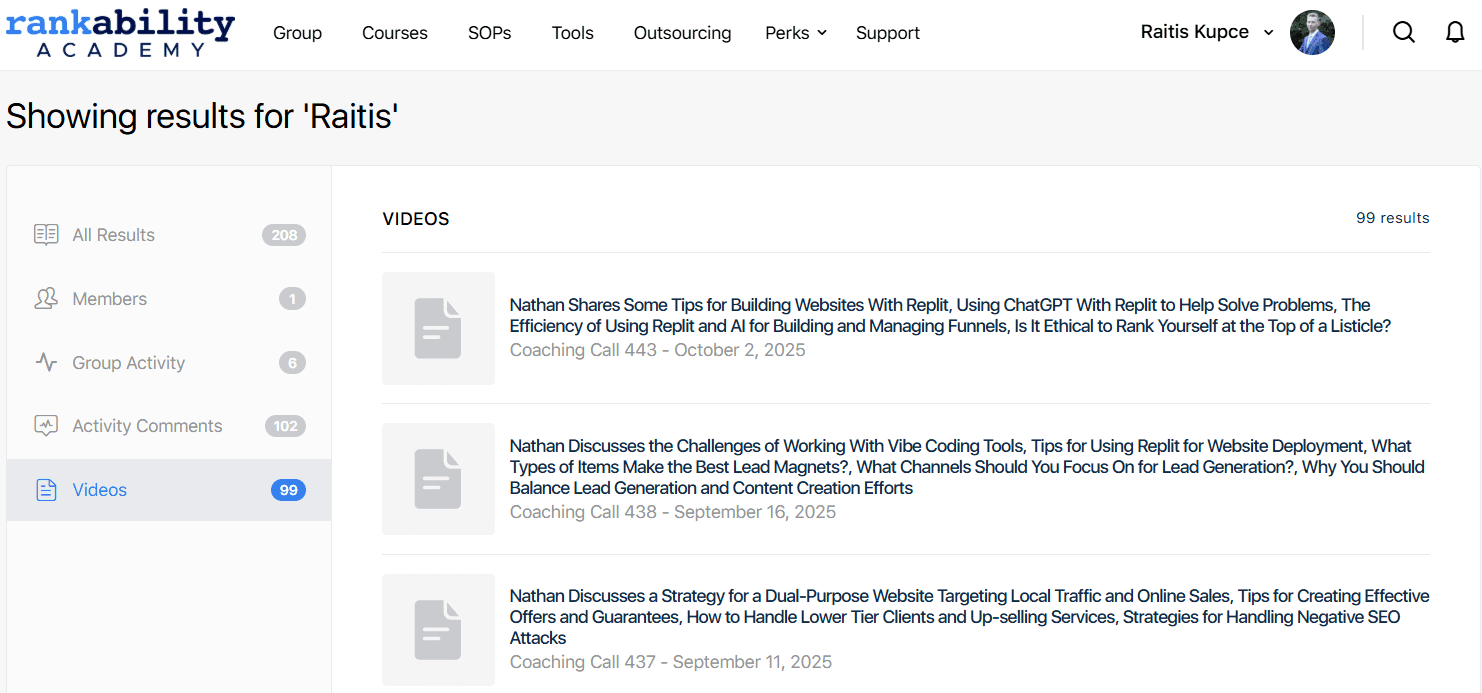1482x693 pixels.
Task: Open the Courses menu item
Action: tap(394, 33)
